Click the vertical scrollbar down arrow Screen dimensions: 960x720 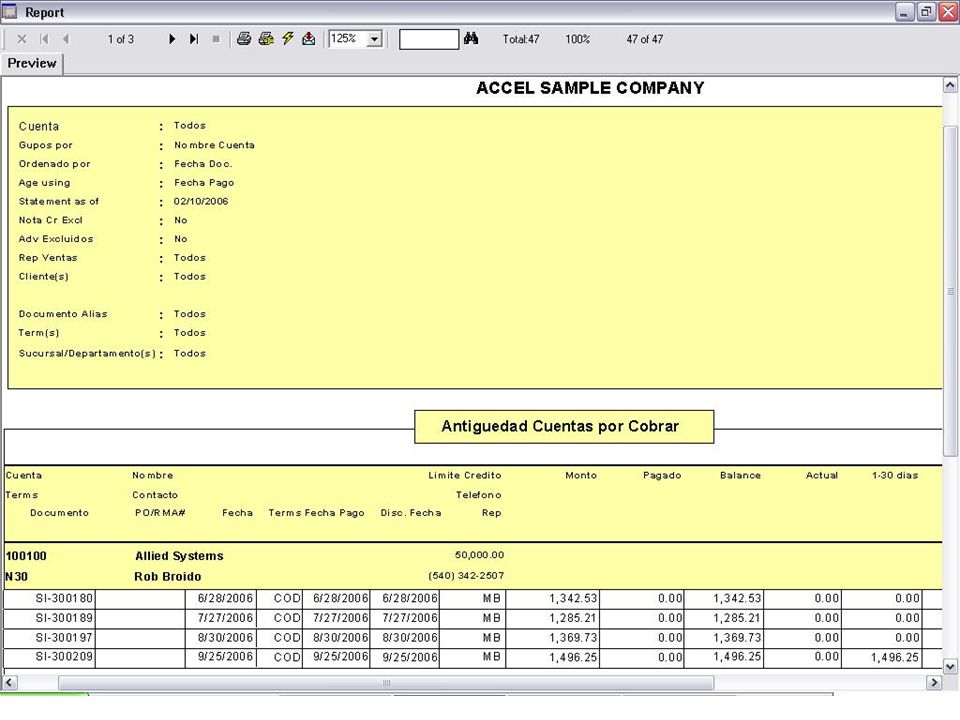point(950,666)
